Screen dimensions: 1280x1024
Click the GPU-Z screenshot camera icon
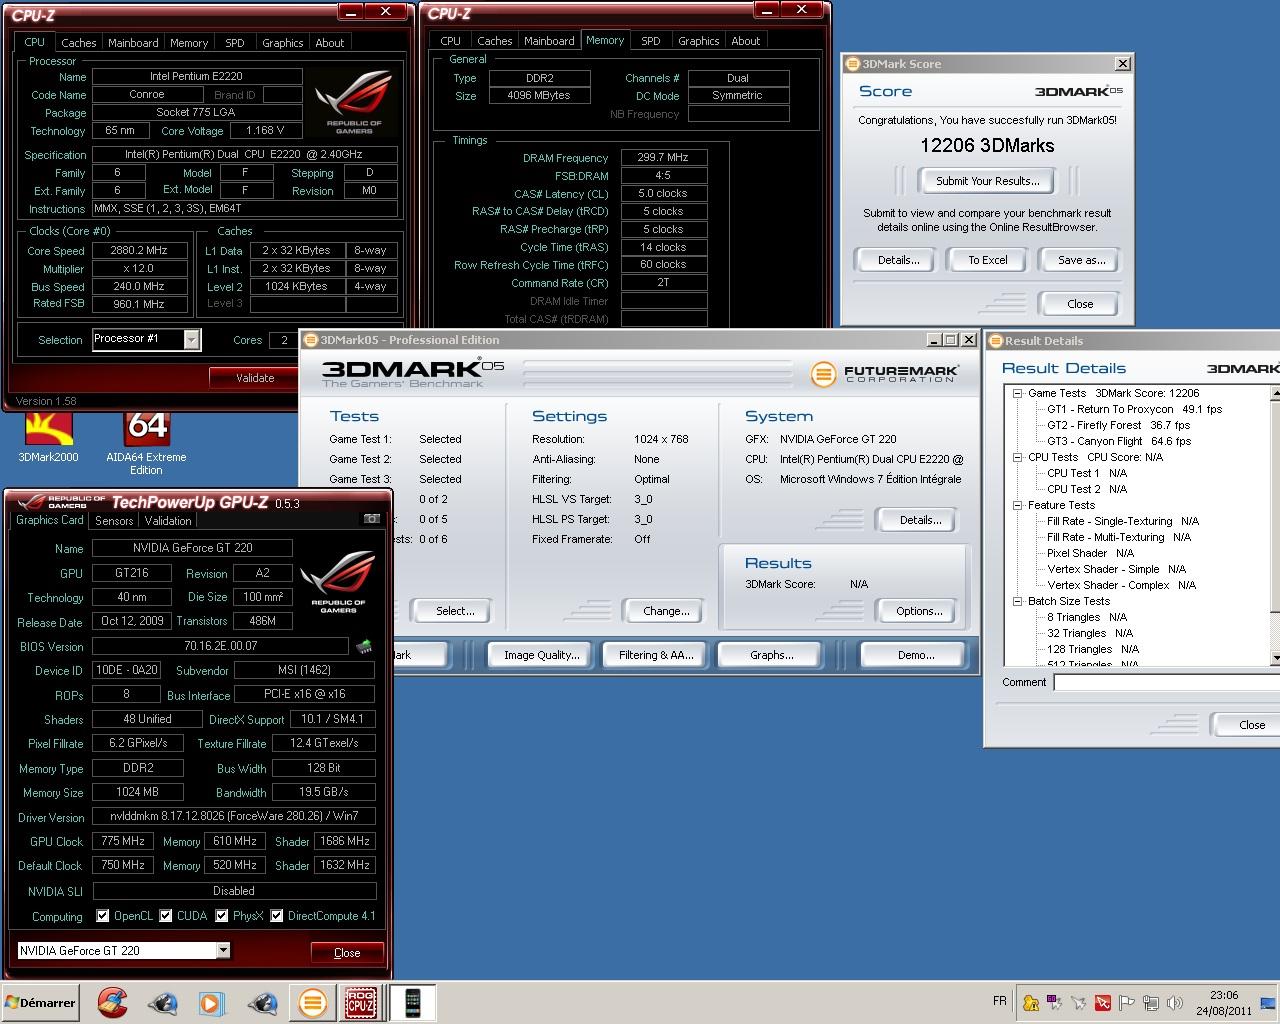click(x=371, y=519)
